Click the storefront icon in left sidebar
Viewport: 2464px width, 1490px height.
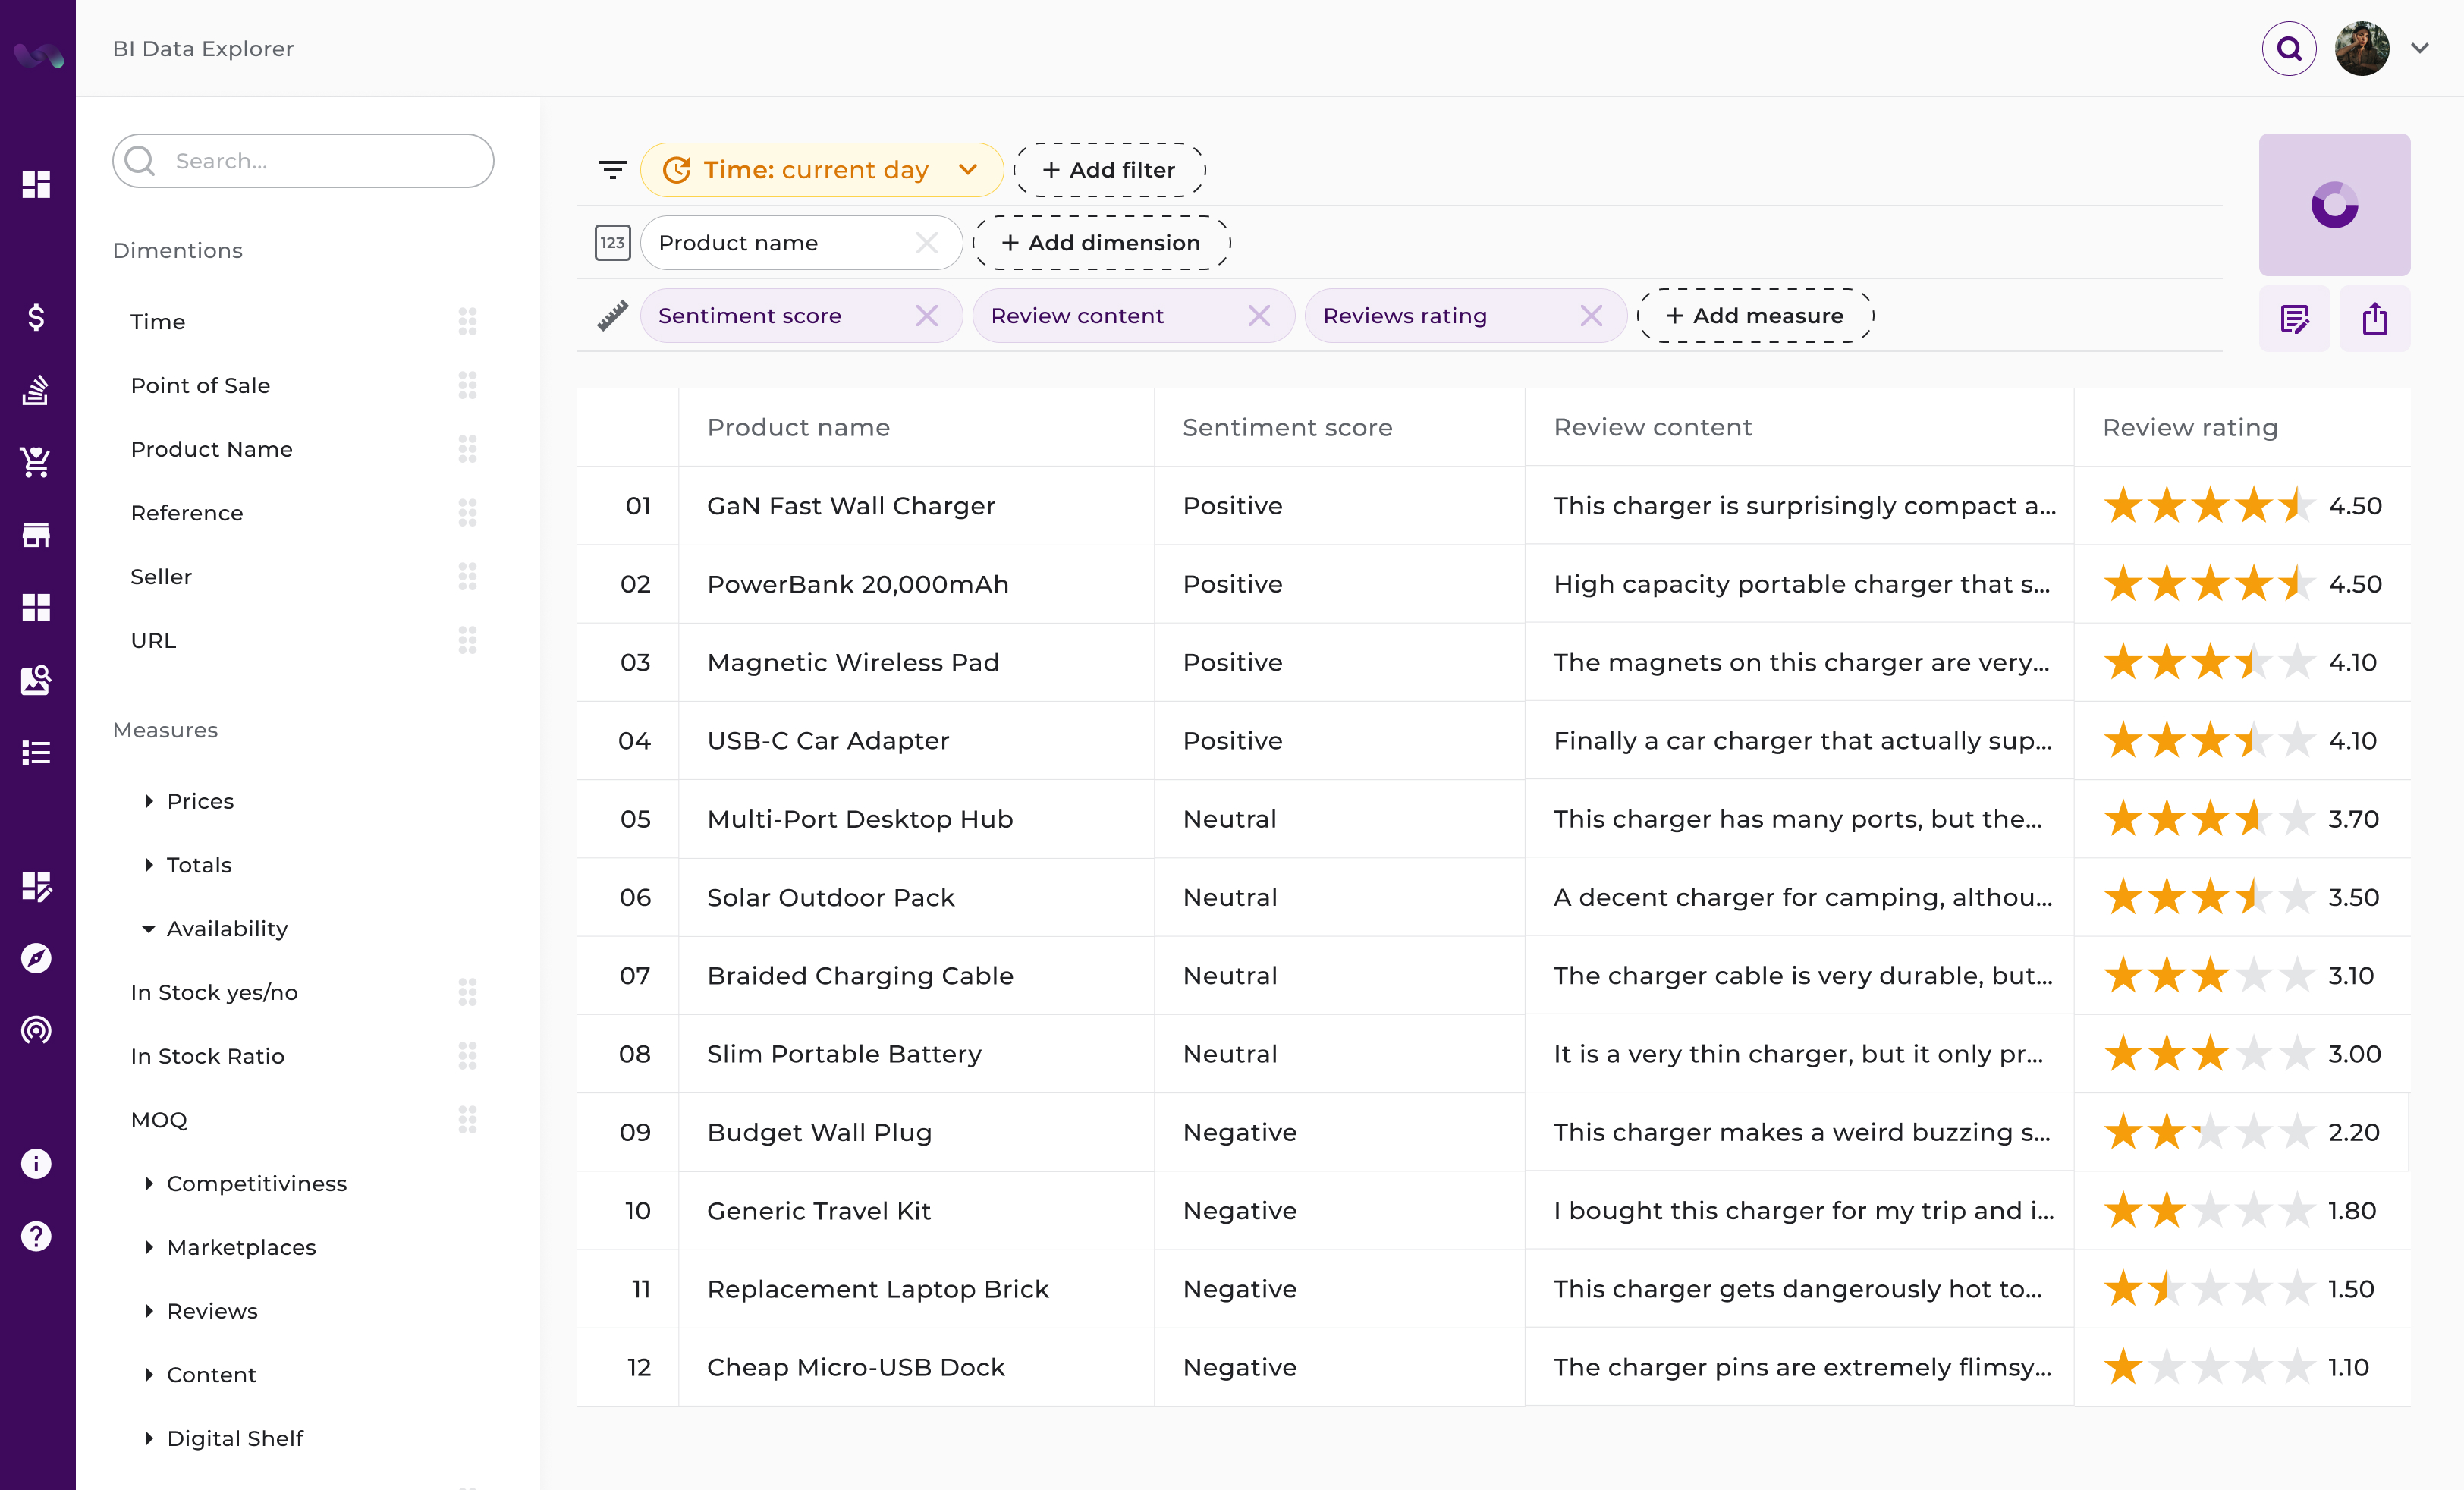[36, 533]
